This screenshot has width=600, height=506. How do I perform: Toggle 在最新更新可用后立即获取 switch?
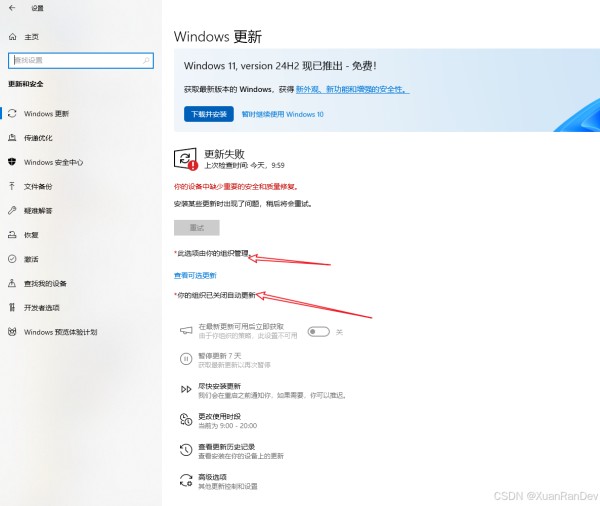pos(318,332)
